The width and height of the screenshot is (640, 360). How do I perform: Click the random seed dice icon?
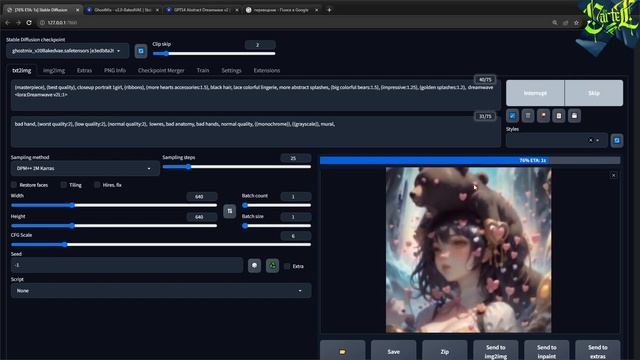(254, 266)
